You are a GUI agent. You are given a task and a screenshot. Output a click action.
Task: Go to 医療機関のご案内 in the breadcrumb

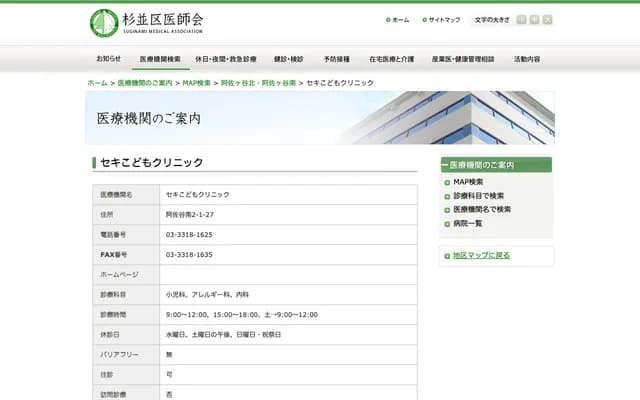(145, 83)
